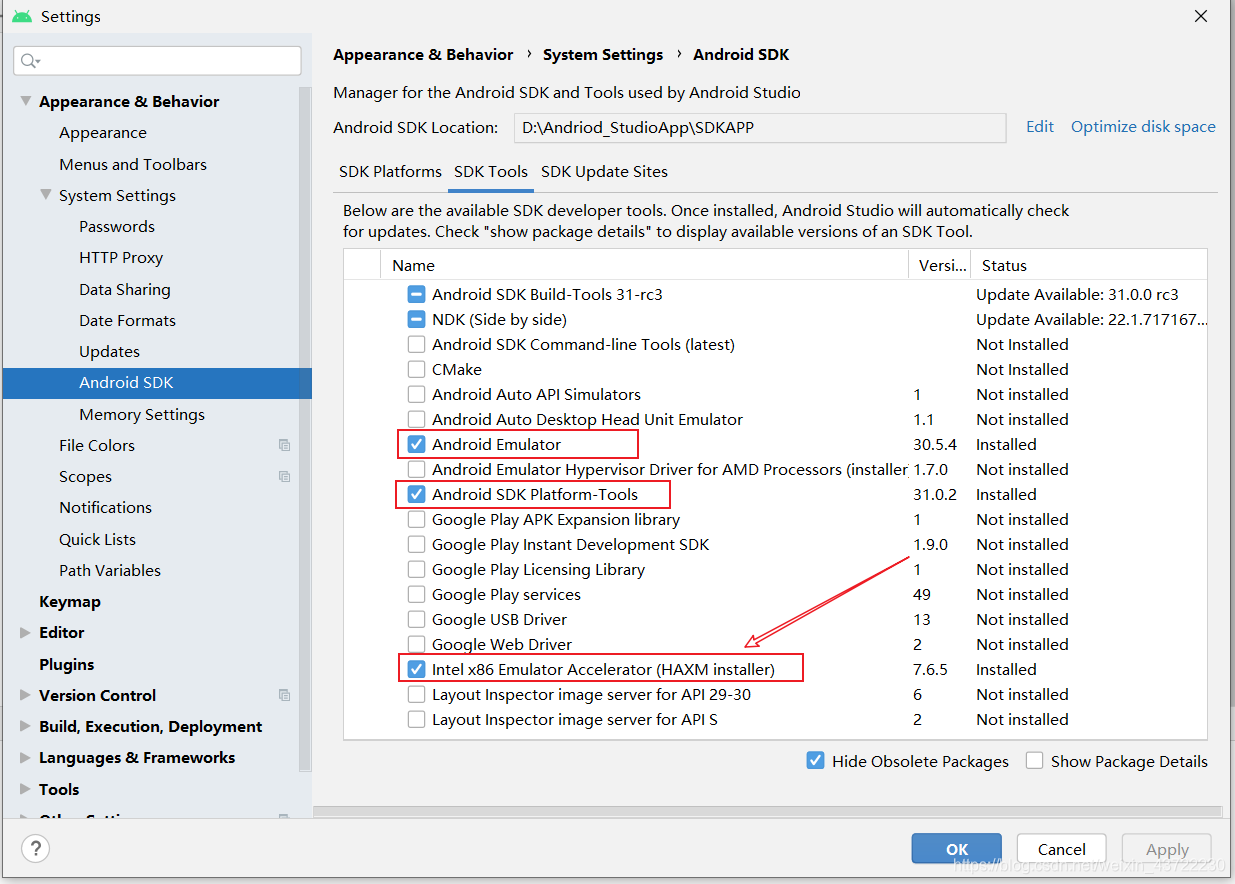Select Passwords in settings tree

(x=117, y=226)
